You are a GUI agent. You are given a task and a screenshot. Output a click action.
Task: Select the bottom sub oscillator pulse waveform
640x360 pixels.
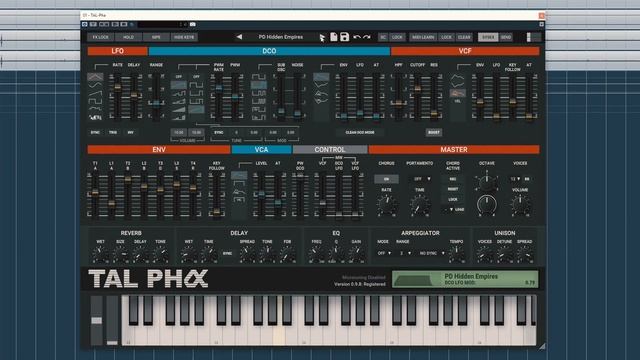(259, 118)
